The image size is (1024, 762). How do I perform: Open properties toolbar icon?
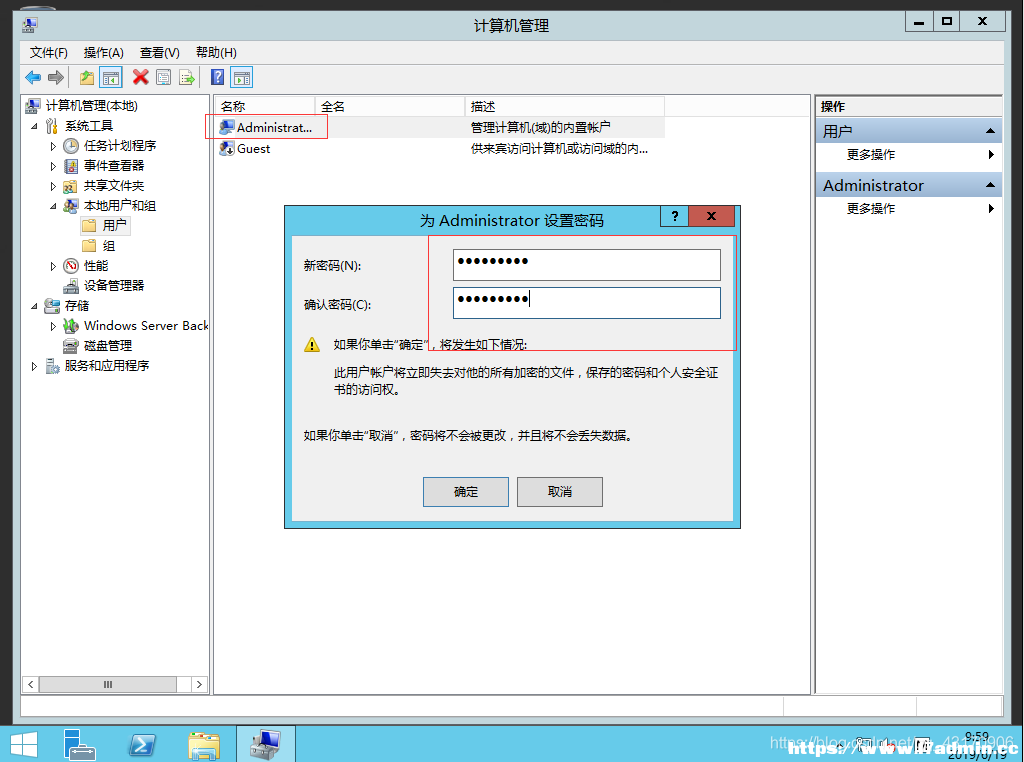click(x=163, y=78)
